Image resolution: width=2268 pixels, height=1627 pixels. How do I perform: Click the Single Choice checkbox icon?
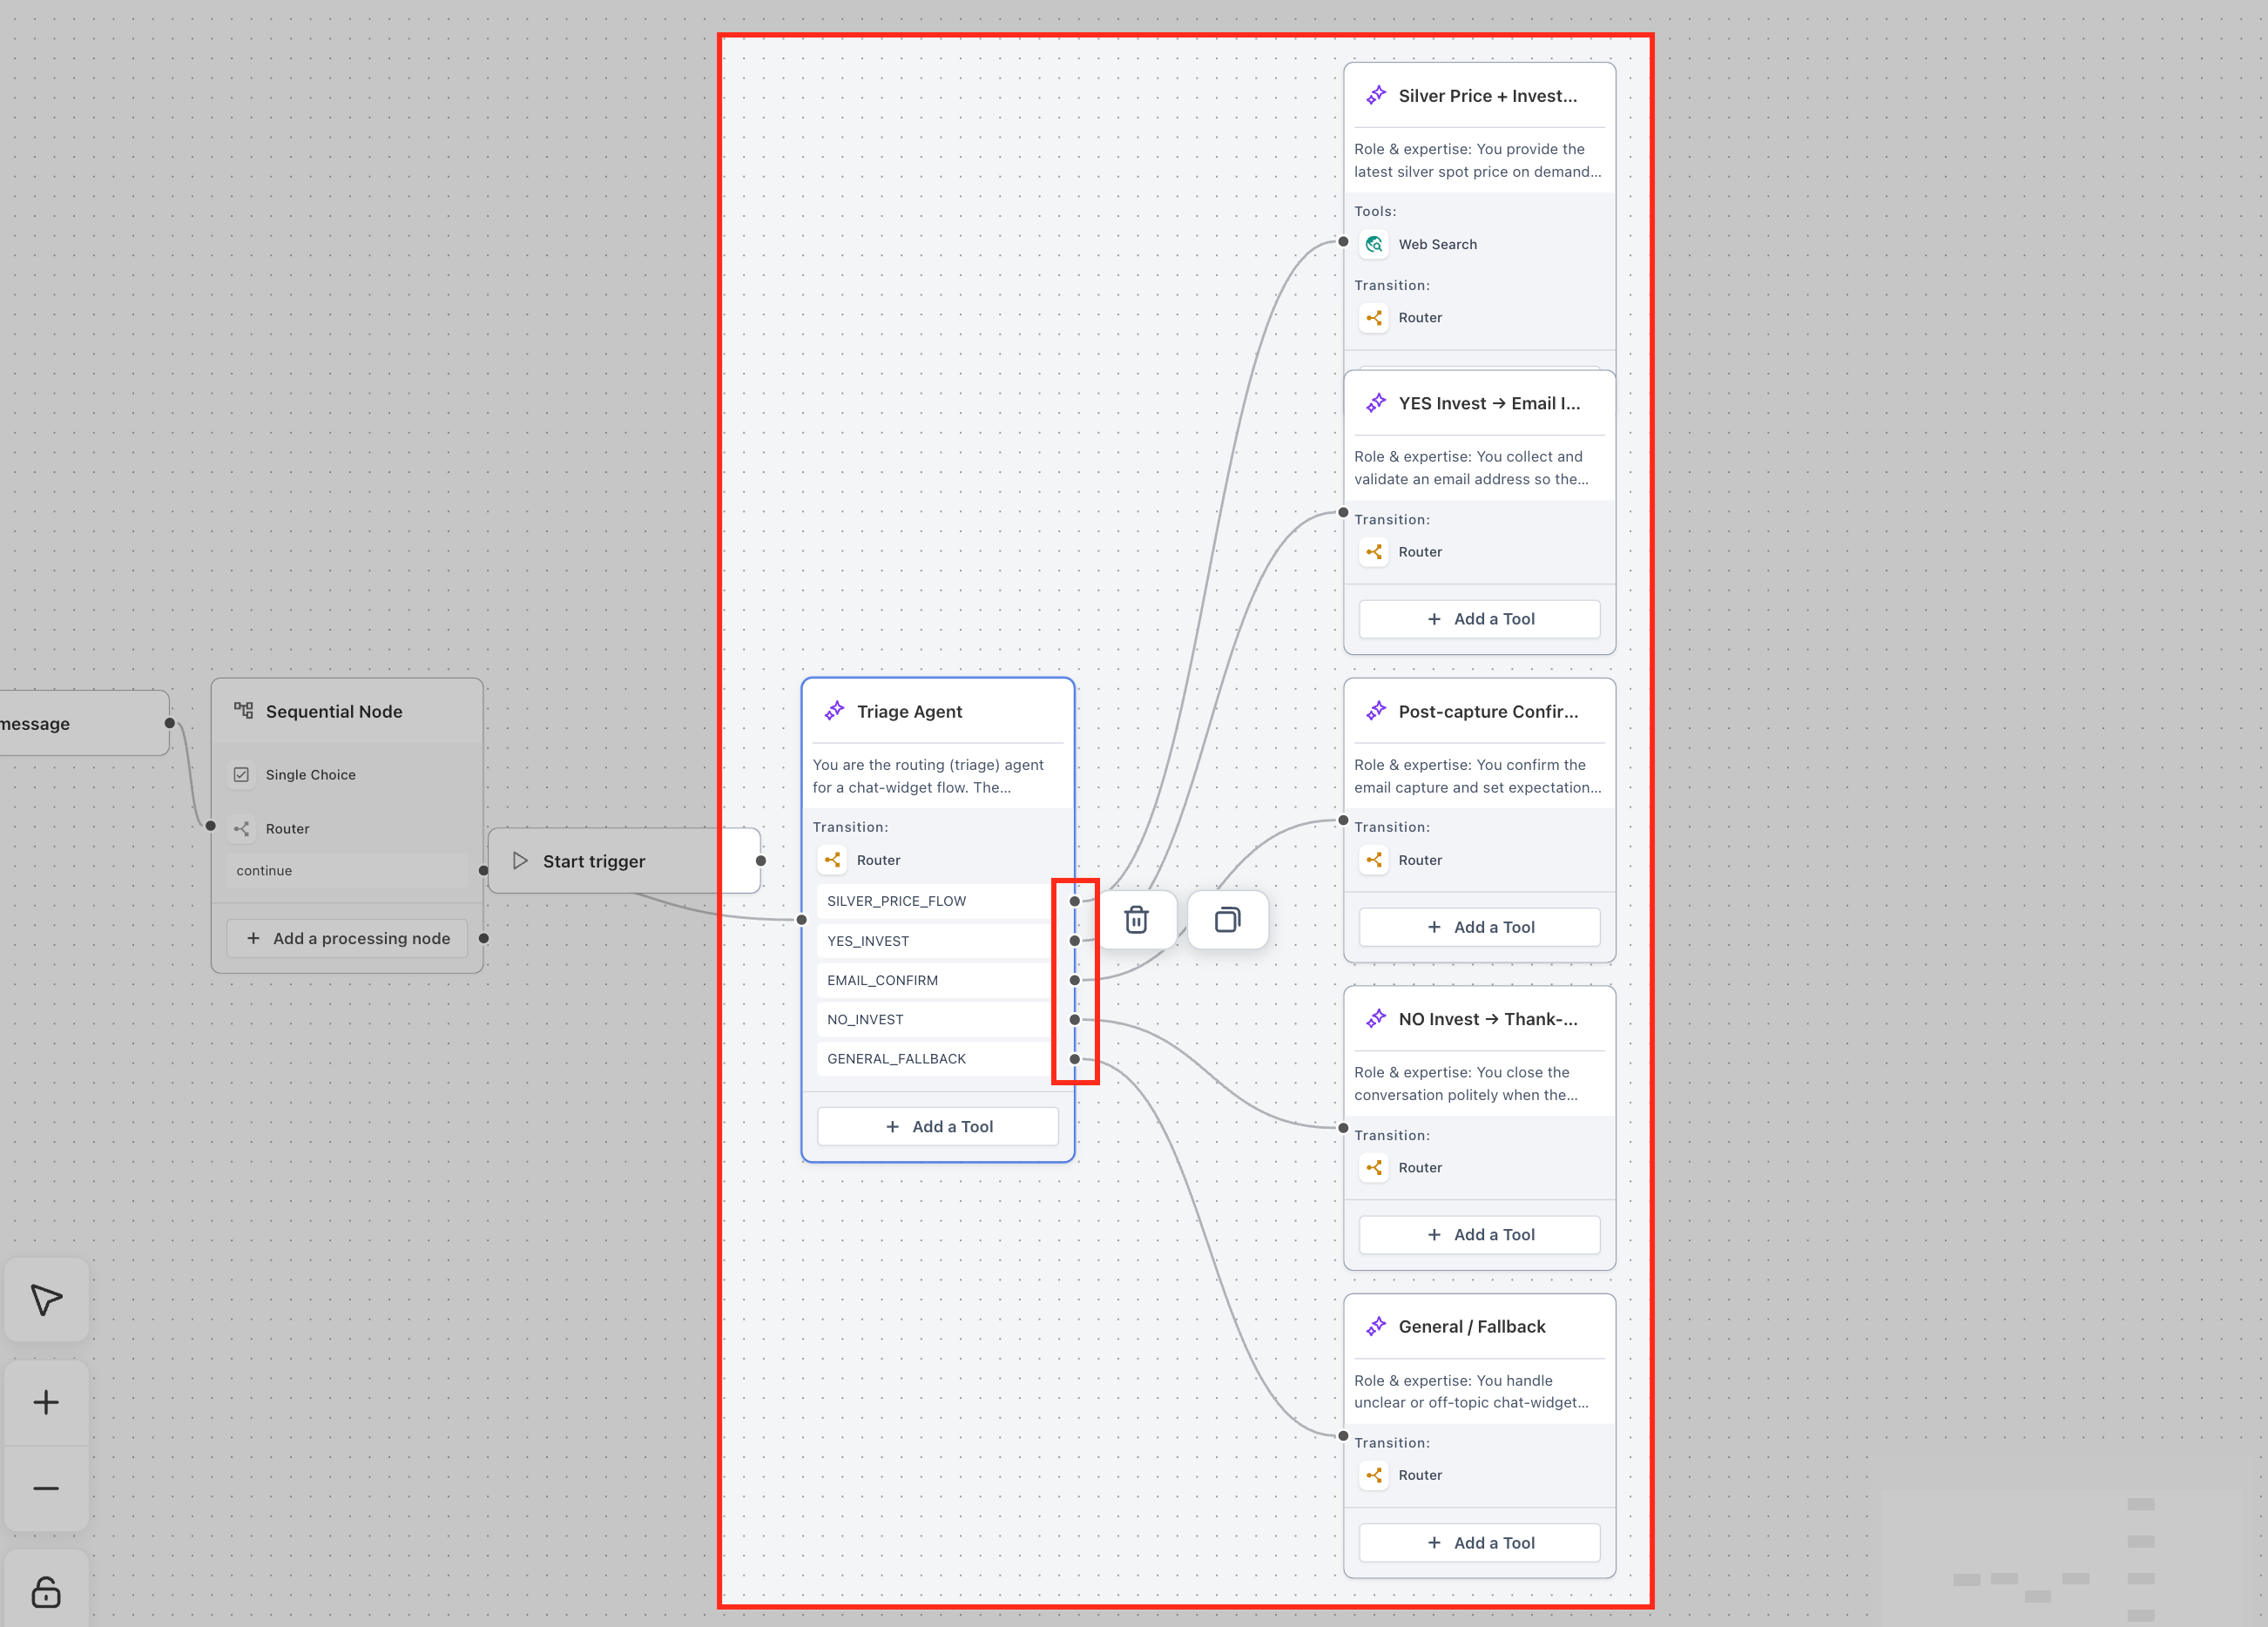241,775
